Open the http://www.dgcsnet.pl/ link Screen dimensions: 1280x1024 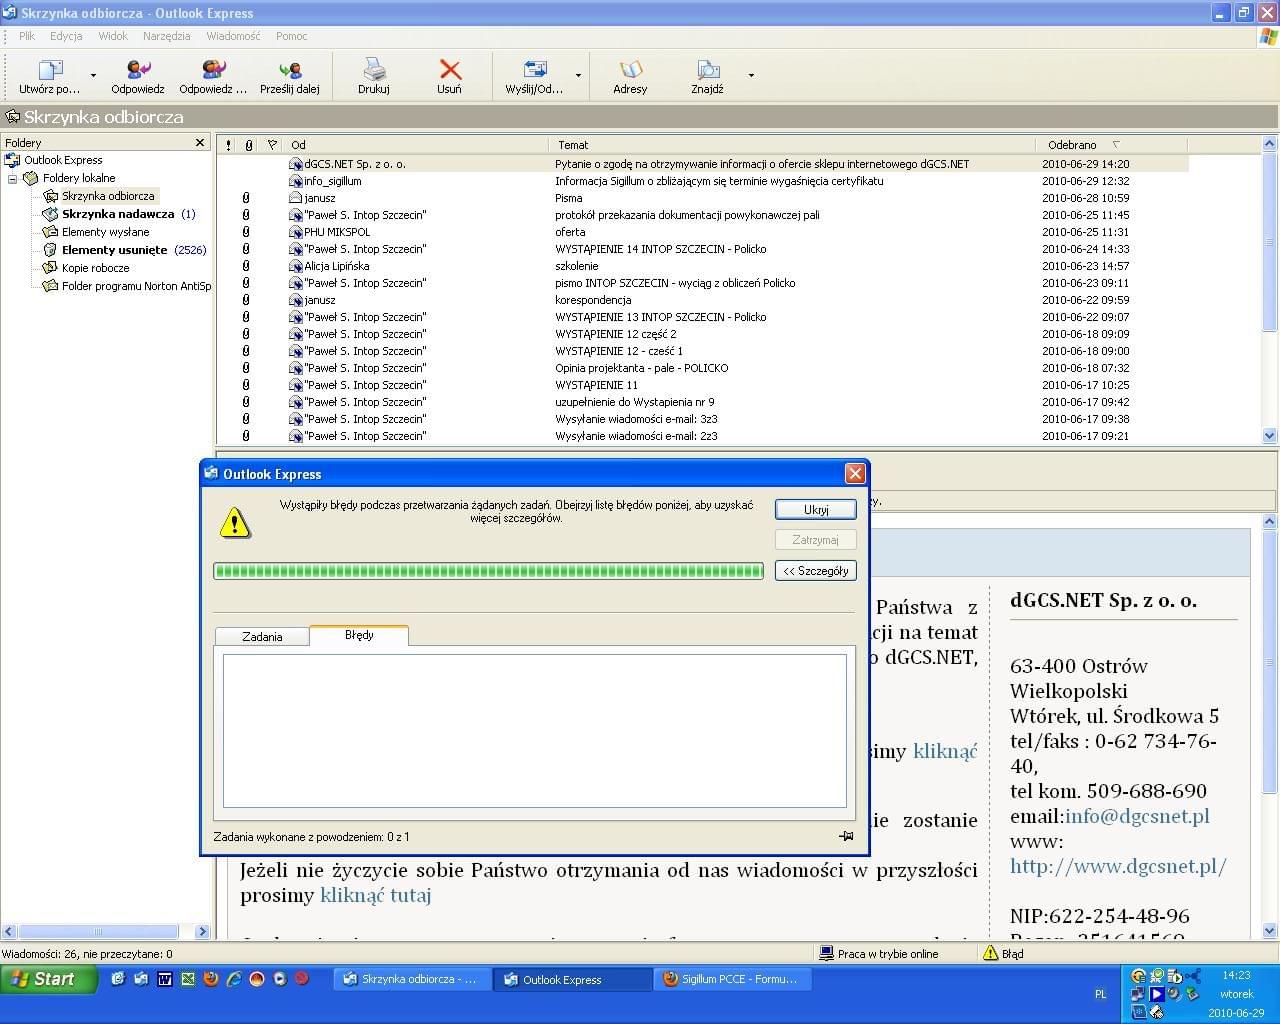(1118, 866)
